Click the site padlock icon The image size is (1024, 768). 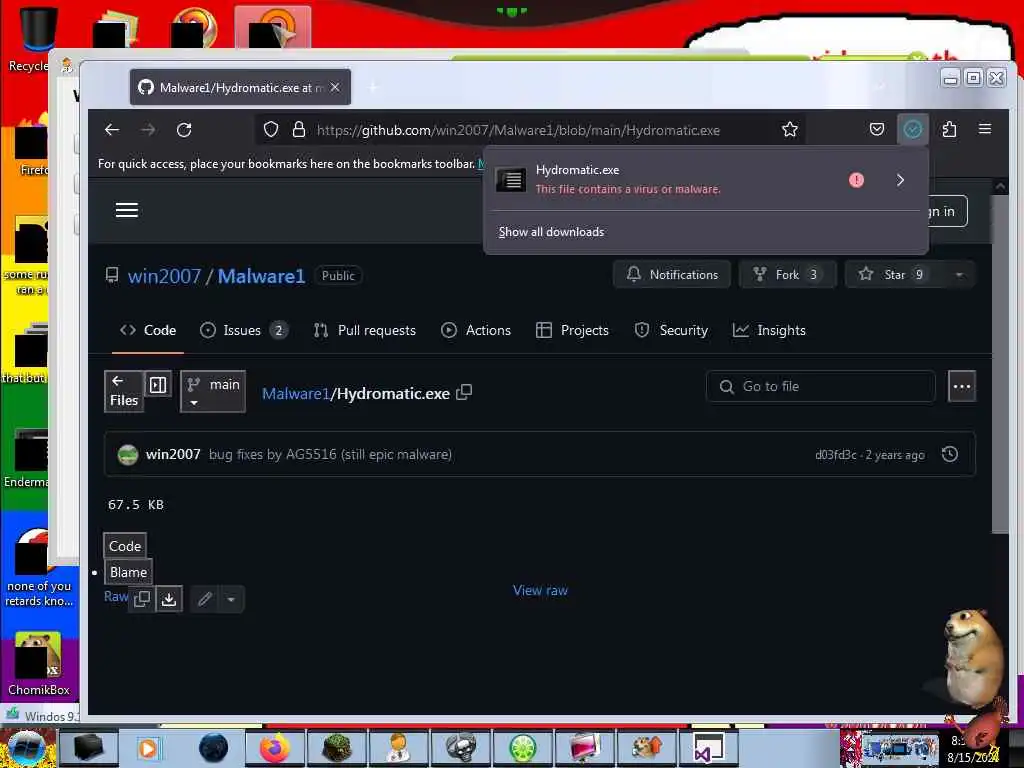[298, 130]
